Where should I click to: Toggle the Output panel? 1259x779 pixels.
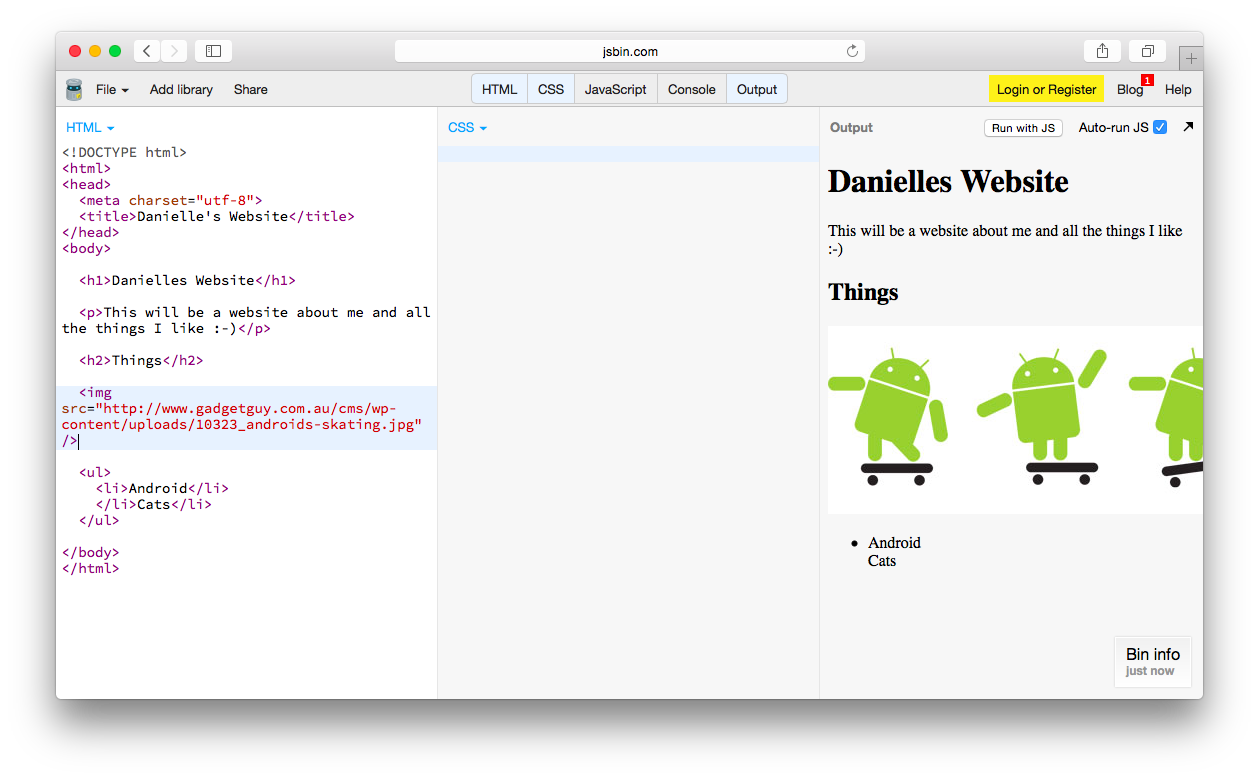click(757, 89)
